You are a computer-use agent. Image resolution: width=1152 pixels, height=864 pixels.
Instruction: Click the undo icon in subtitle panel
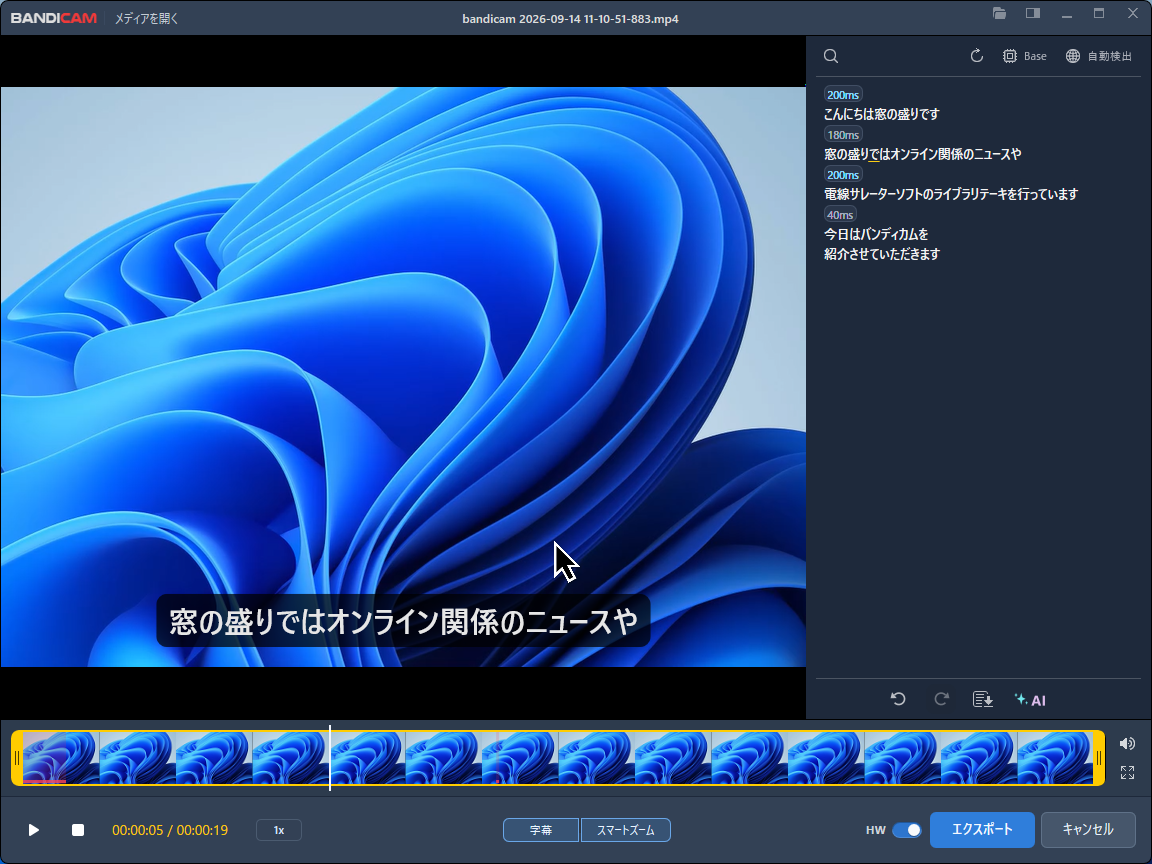pos(898,699)
